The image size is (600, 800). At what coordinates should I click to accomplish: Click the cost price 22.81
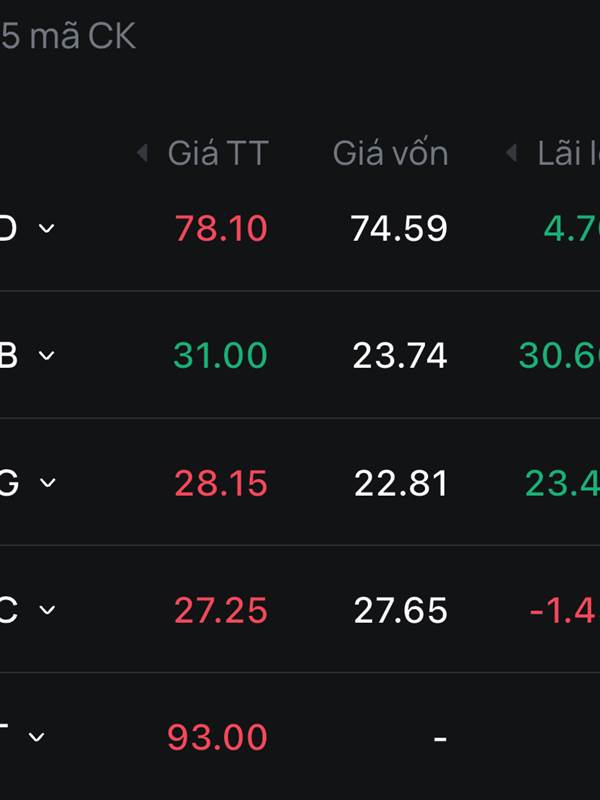pos(400,483)
